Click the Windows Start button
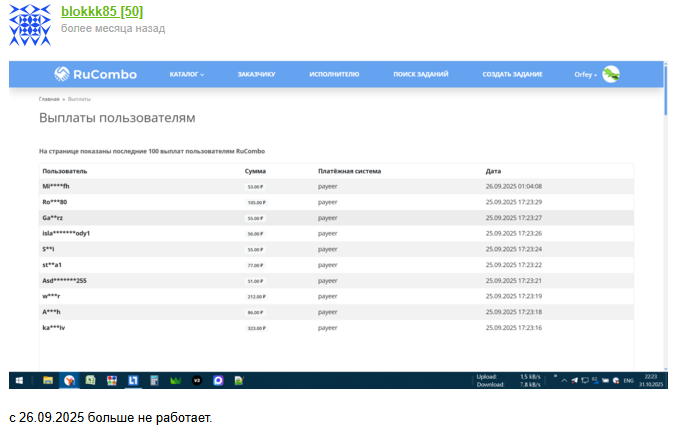 coord(20,381)
